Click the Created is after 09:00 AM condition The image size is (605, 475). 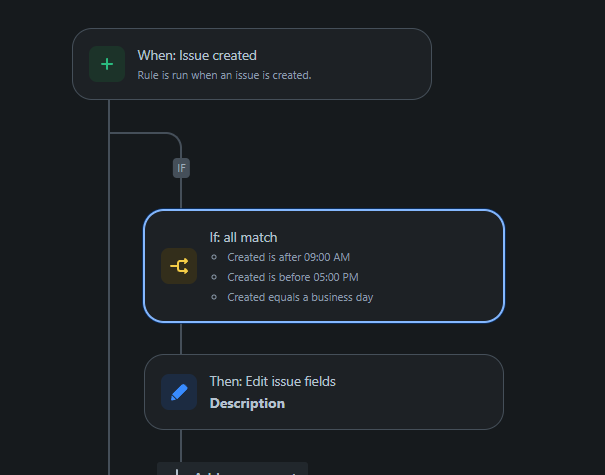(x=289, y=257)
